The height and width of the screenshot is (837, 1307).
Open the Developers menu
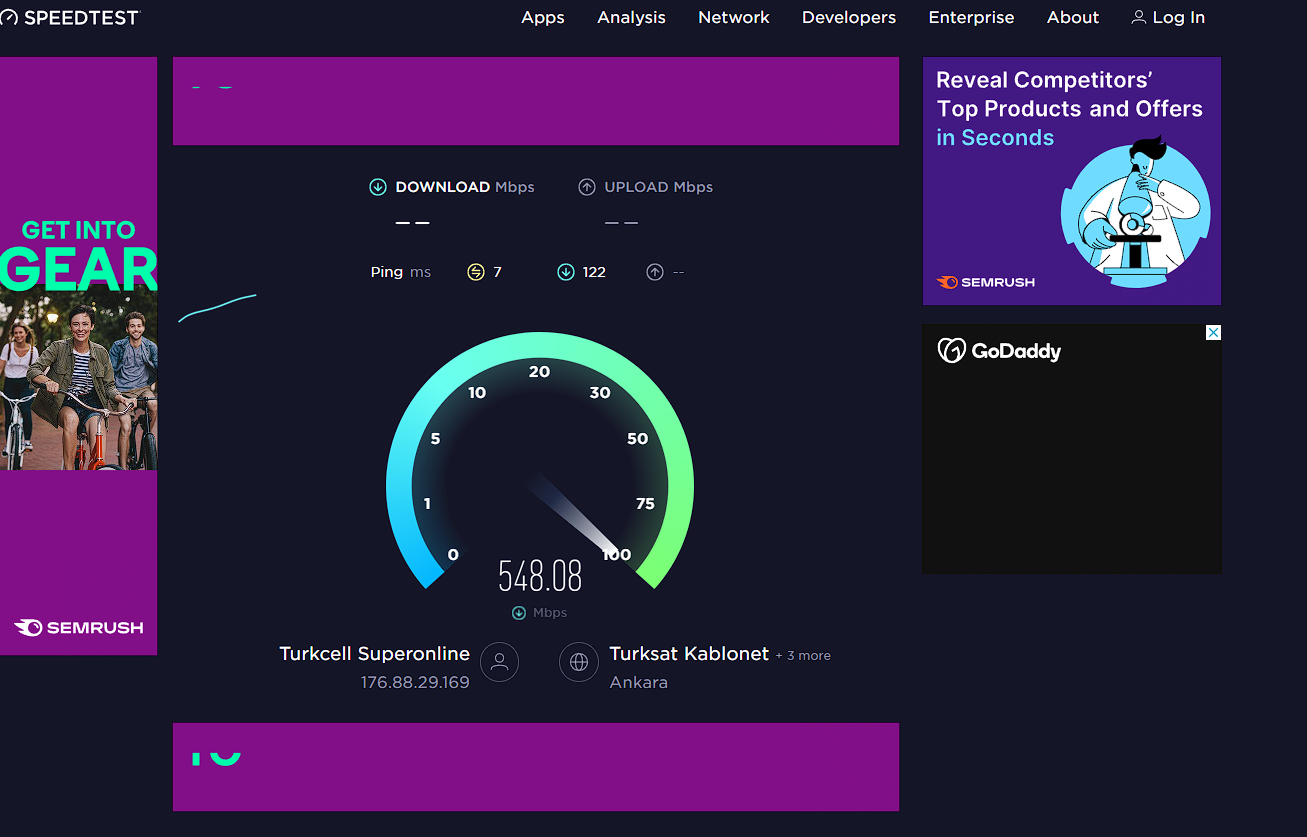pos(849,17)
